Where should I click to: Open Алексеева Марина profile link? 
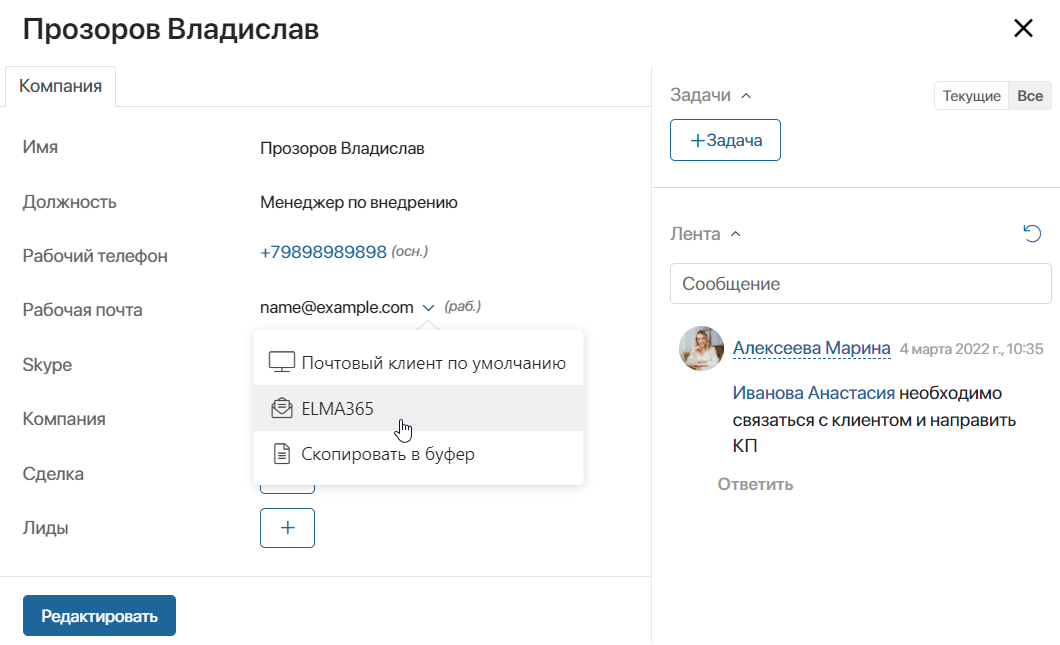811,348
